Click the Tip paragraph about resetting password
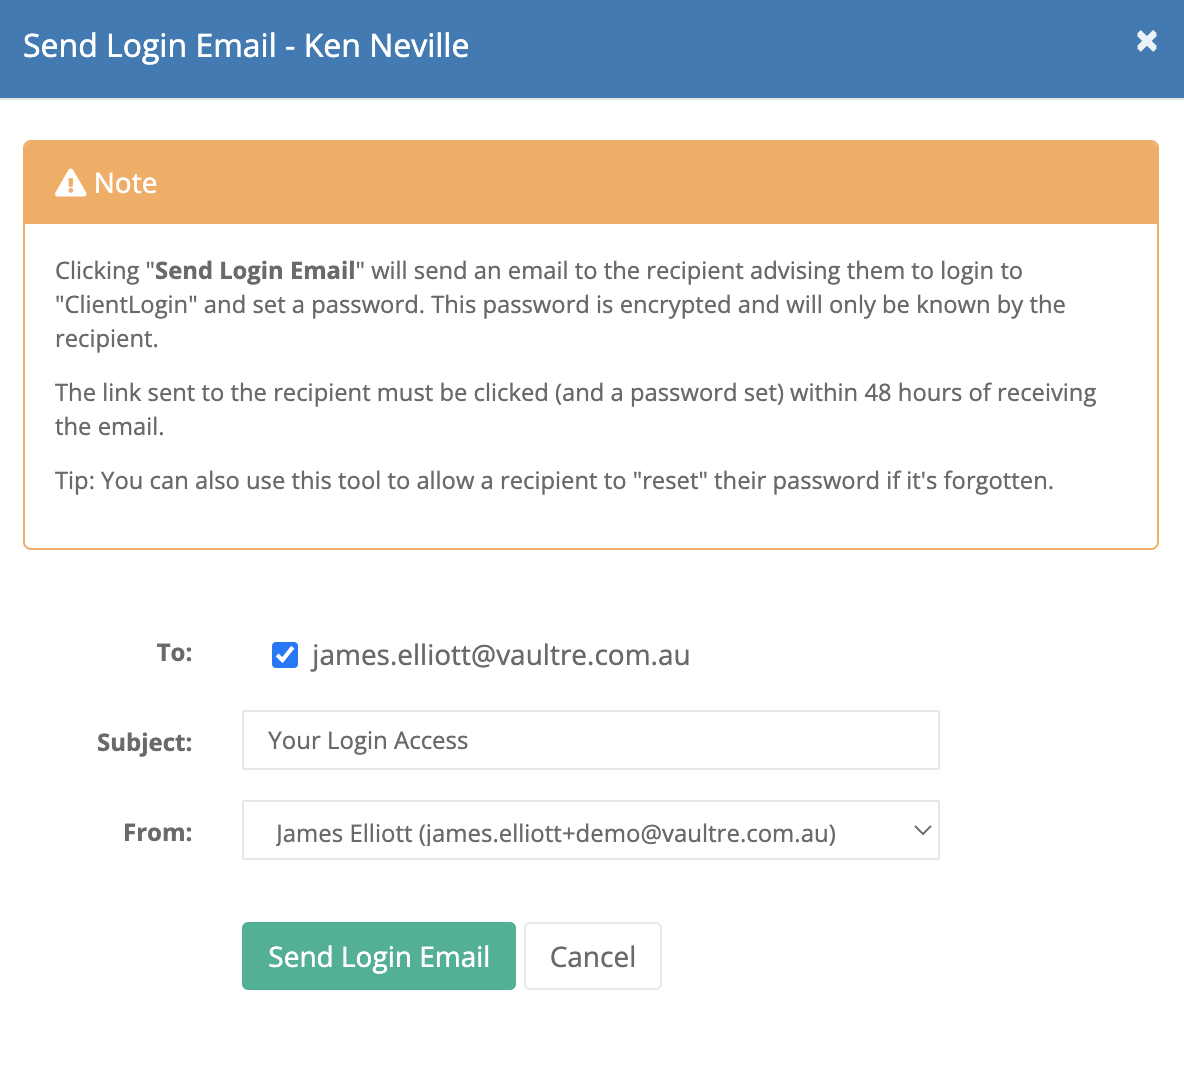 [554, 481]
